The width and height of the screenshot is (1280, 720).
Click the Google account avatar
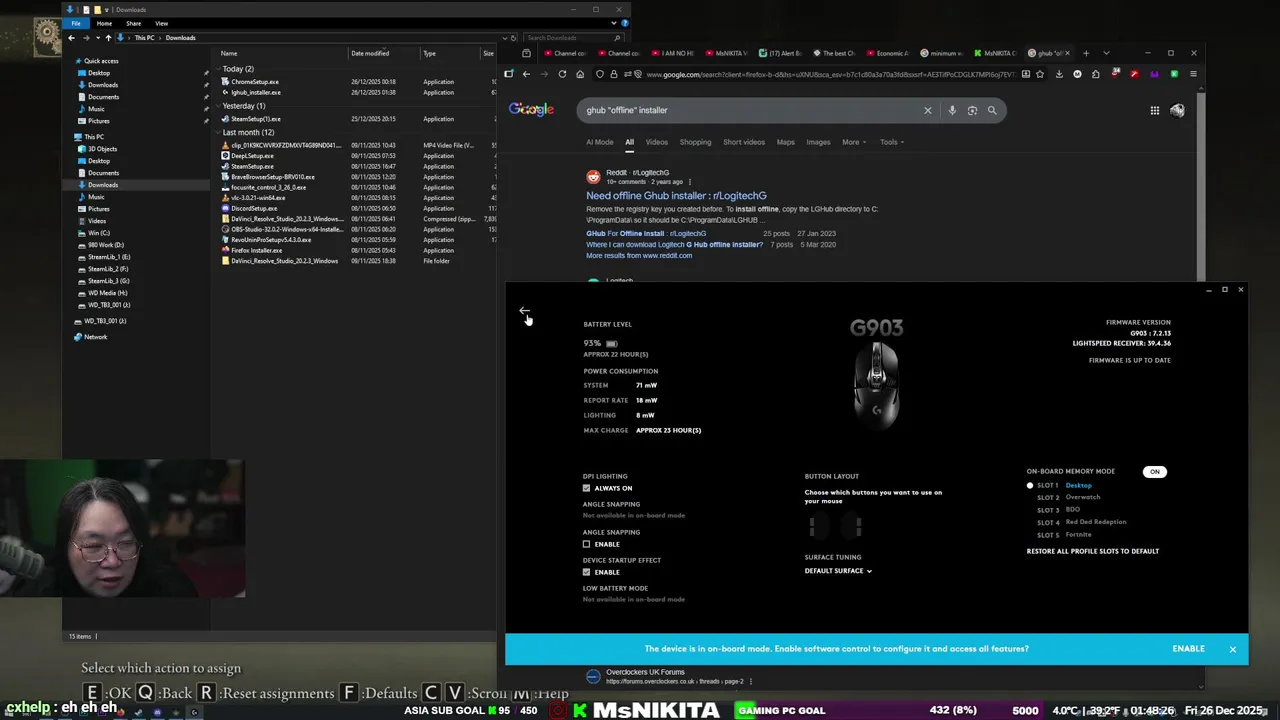click(x=1177, y=110)
